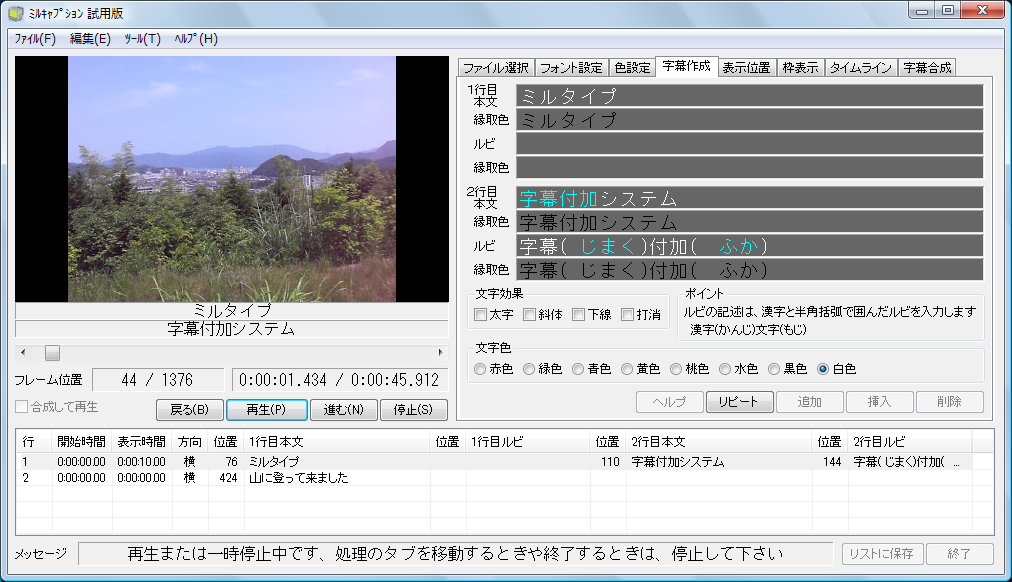Viewport: 1012px width, 582px height.
Task: Select the 黄色 yellow text color
Action: click(x=628, y=369)
